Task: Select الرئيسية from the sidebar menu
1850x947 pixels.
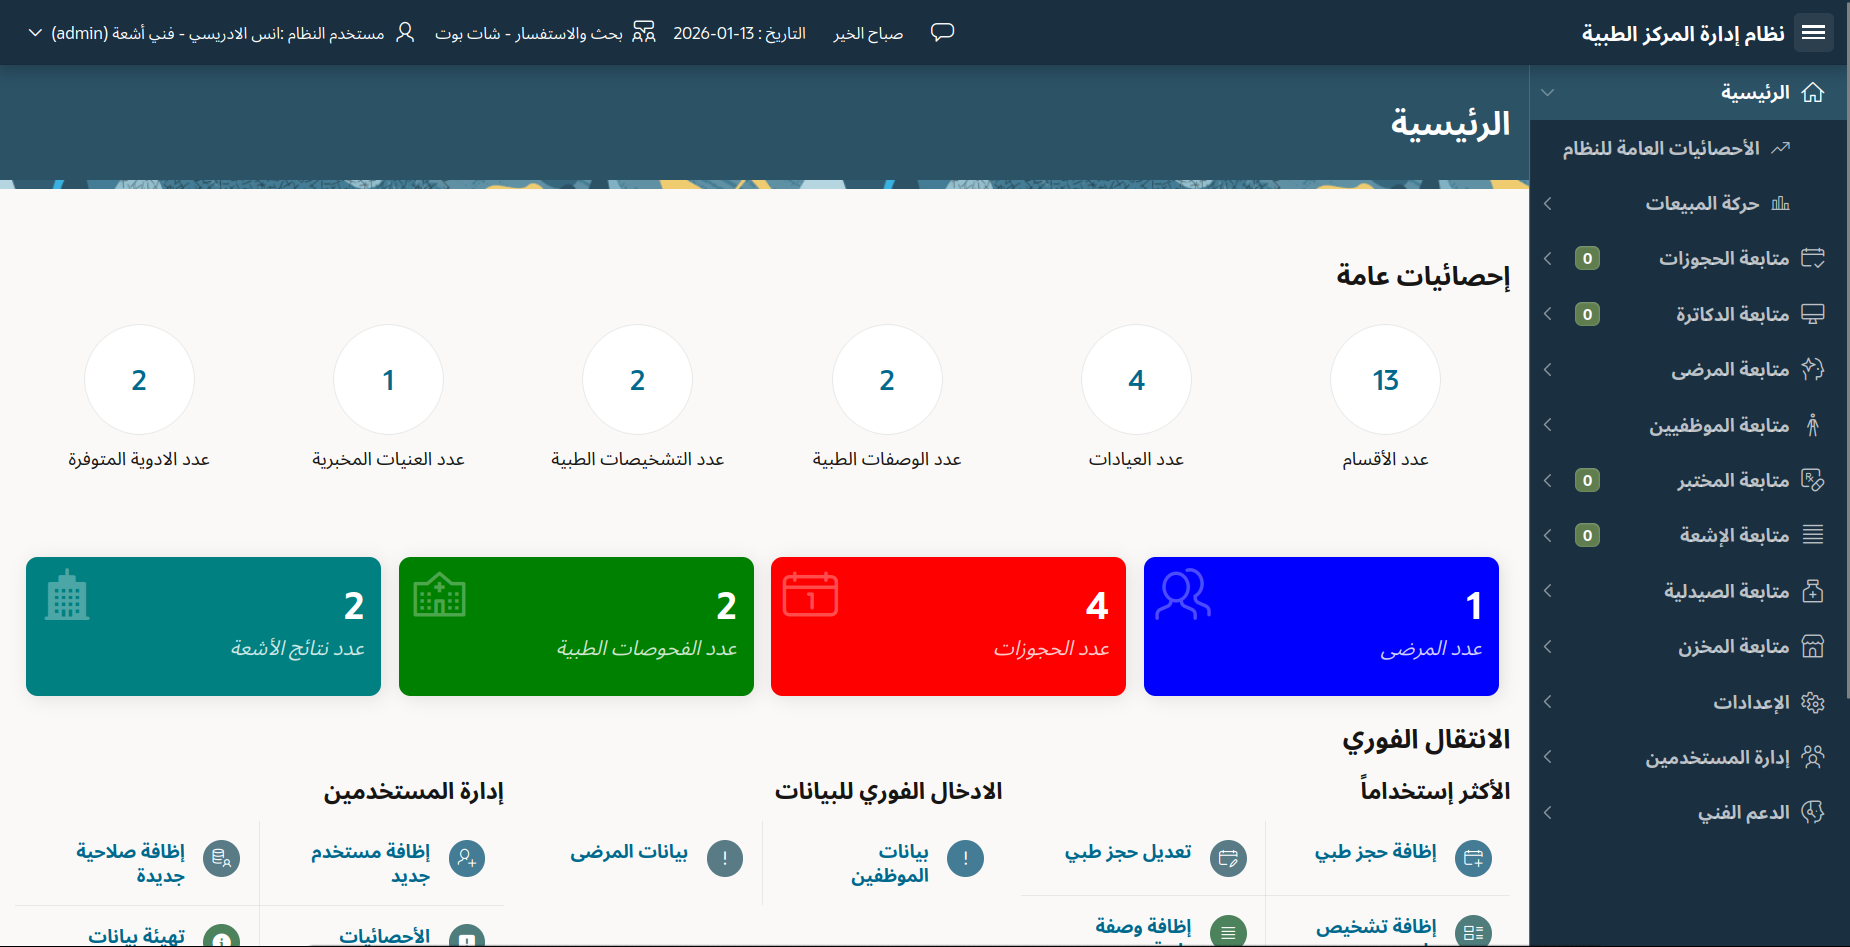Action: point(1755,92)
